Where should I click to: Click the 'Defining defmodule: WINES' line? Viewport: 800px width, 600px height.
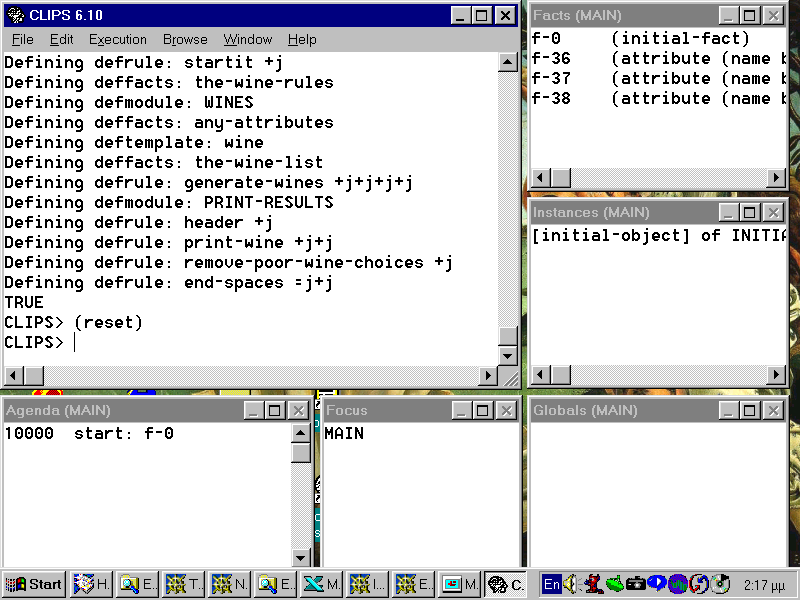pyautogui.click(x=129, y=102)
